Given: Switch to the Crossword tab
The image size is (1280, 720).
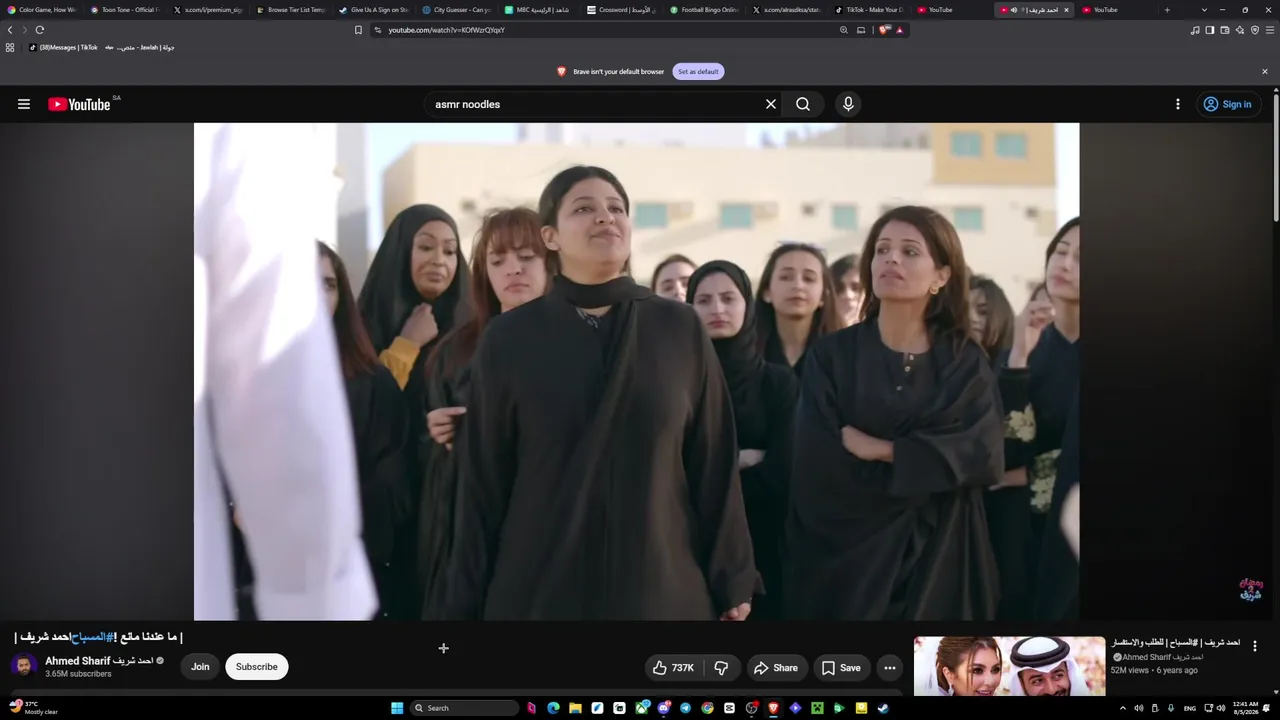Looking at the screenshot, I should [620, 10].
